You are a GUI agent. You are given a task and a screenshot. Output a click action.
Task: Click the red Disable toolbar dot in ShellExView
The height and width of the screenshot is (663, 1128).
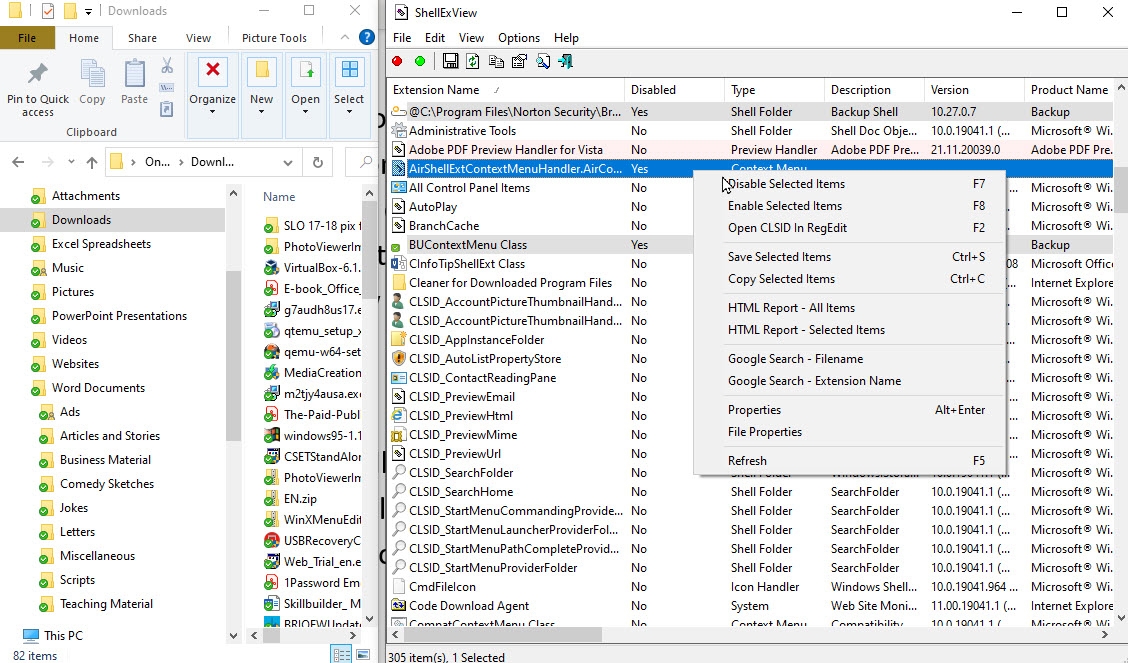(397, 61)
